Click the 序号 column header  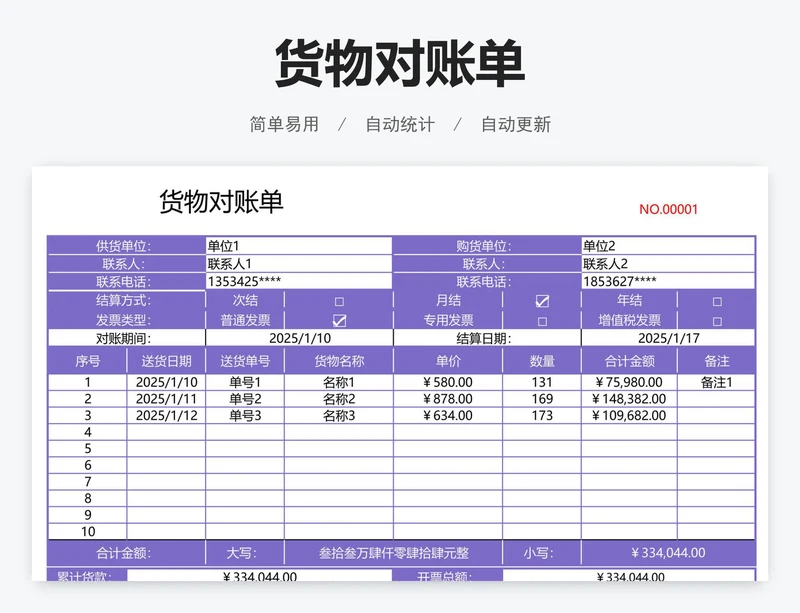(87, 361)
